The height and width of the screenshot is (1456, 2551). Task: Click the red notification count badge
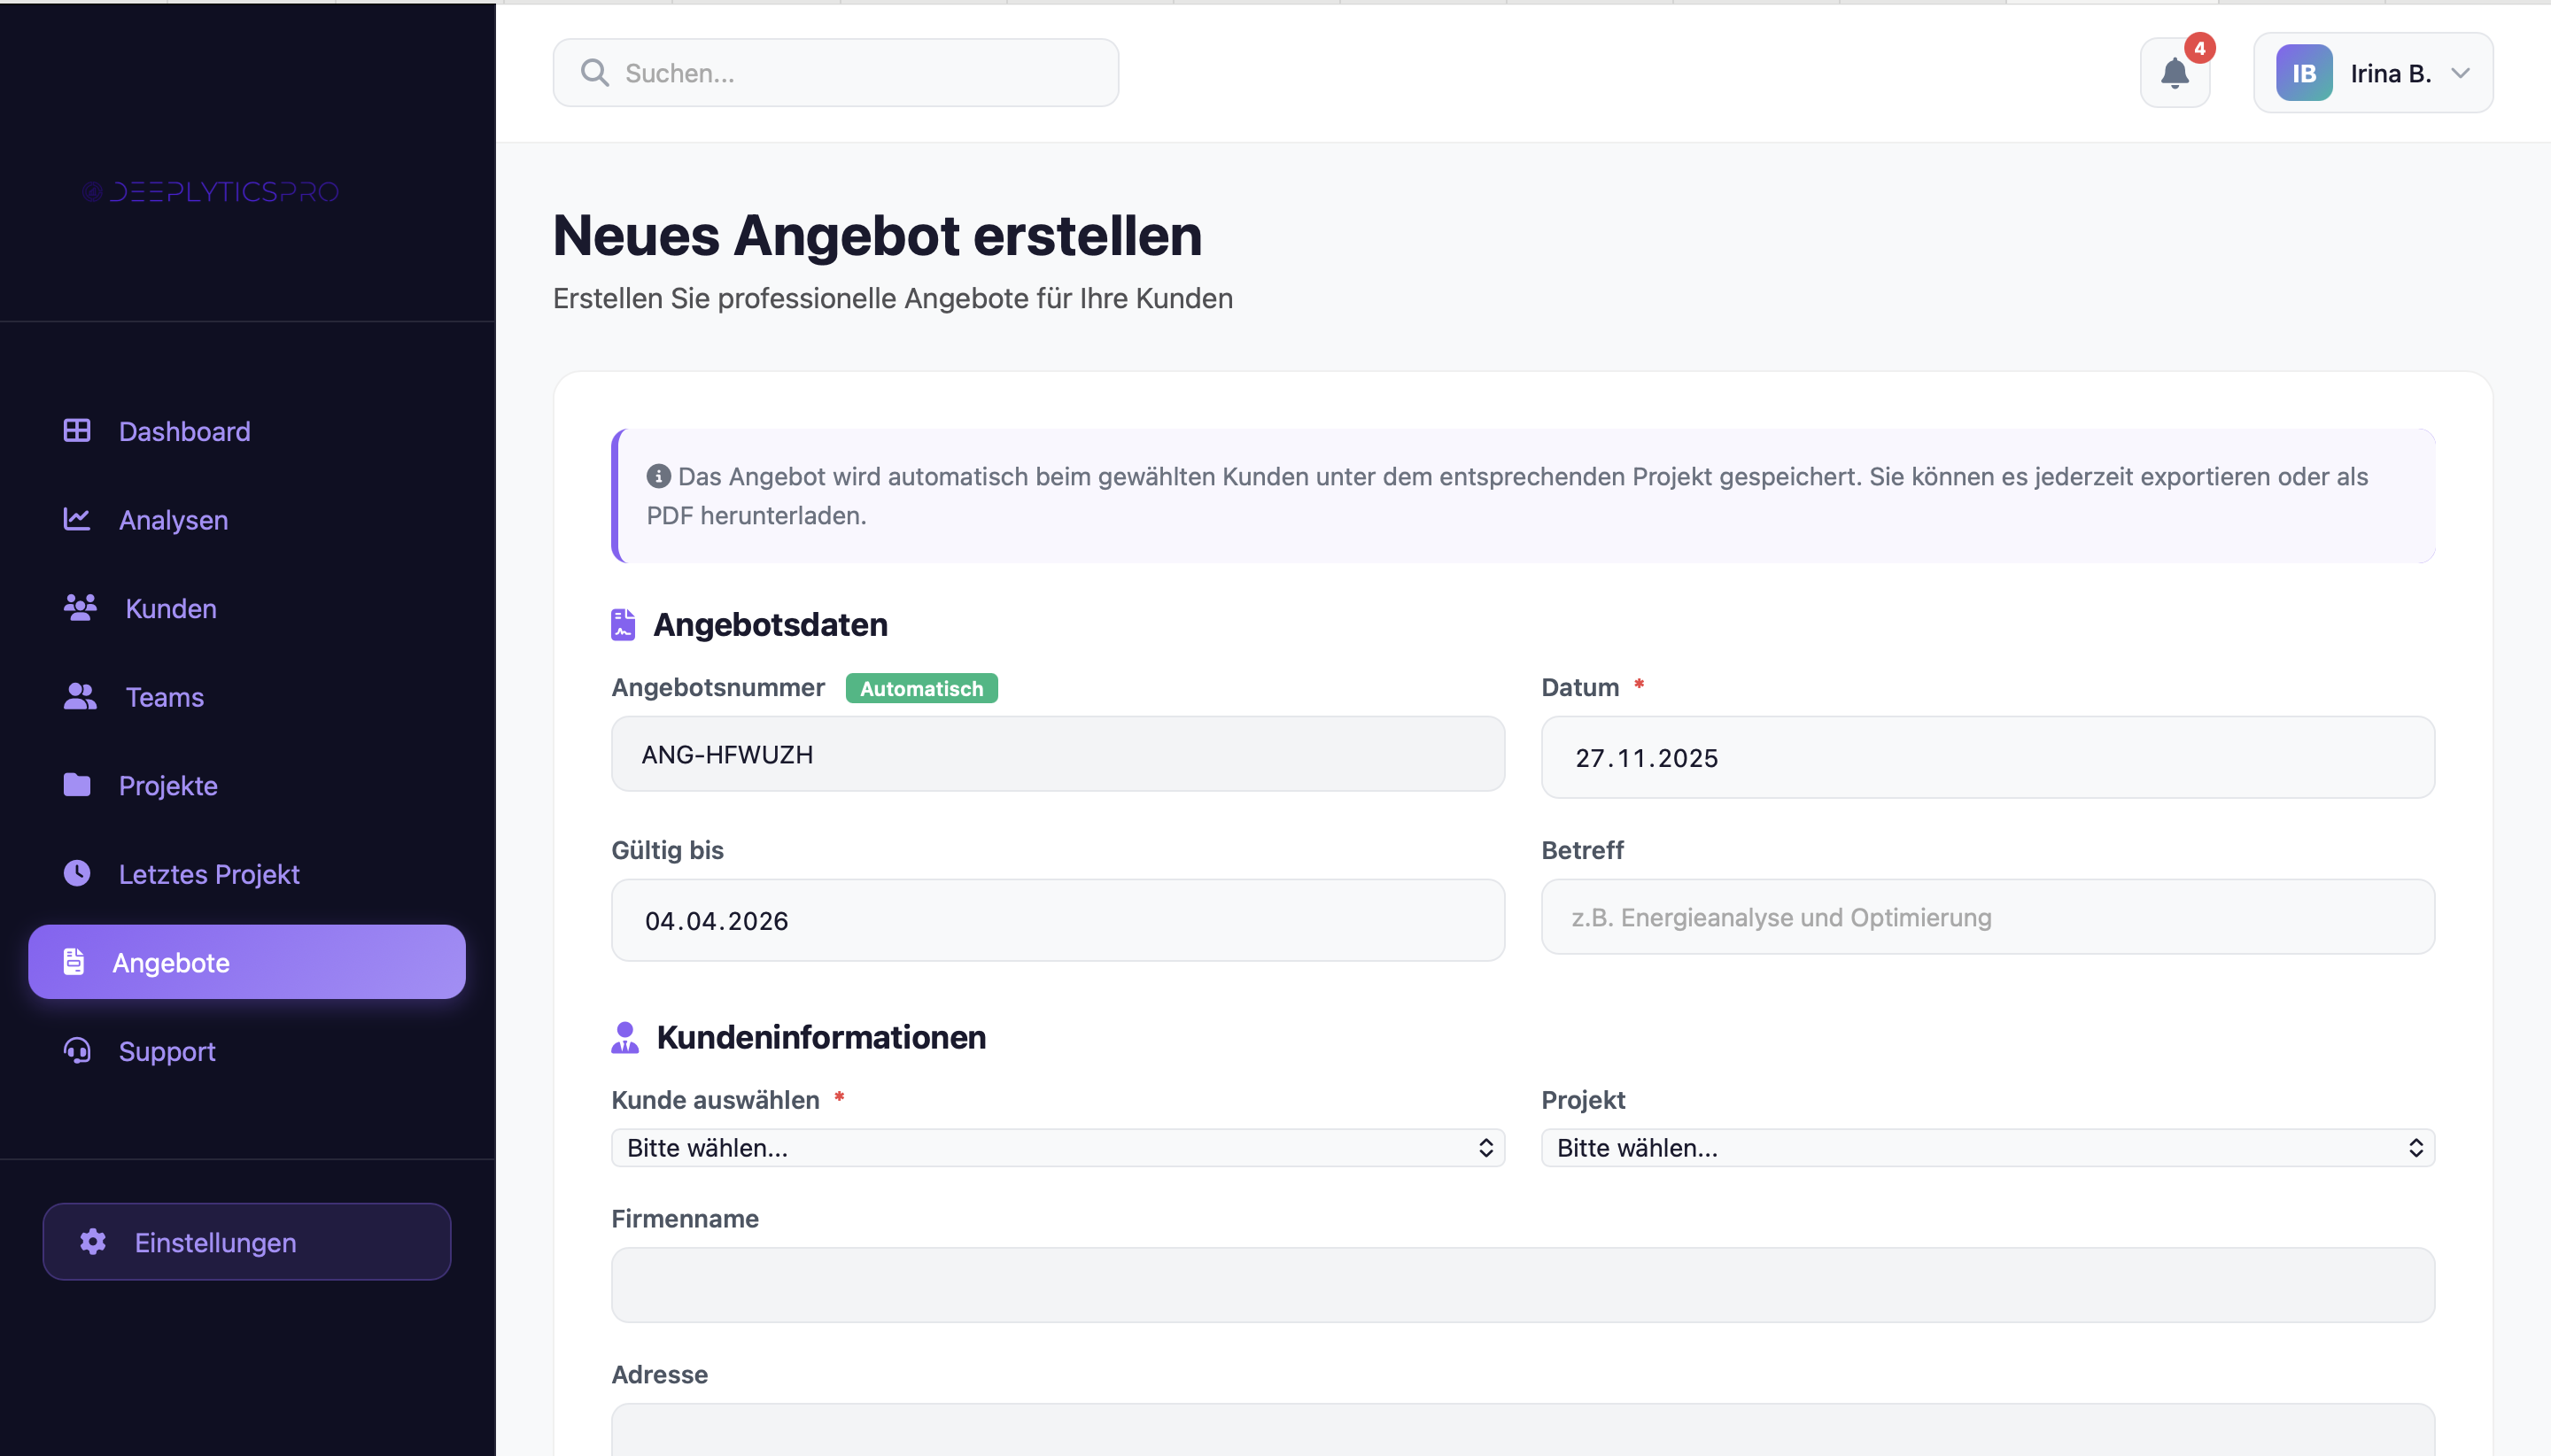pyautogui.click(x=2200, y=48)
